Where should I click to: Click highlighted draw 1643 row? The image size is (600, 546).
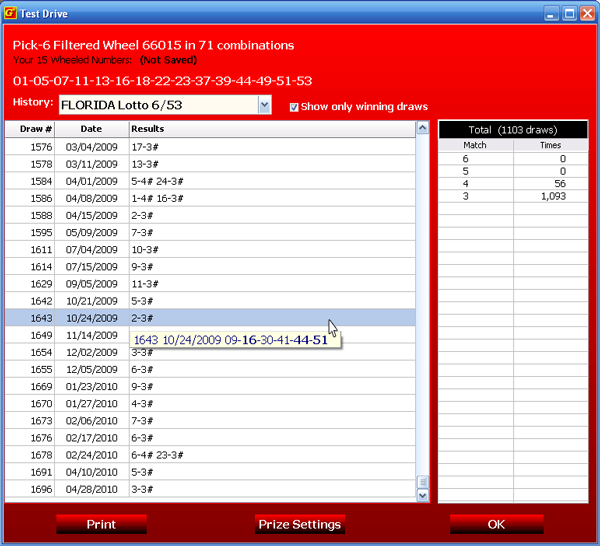tap(210, 318)
